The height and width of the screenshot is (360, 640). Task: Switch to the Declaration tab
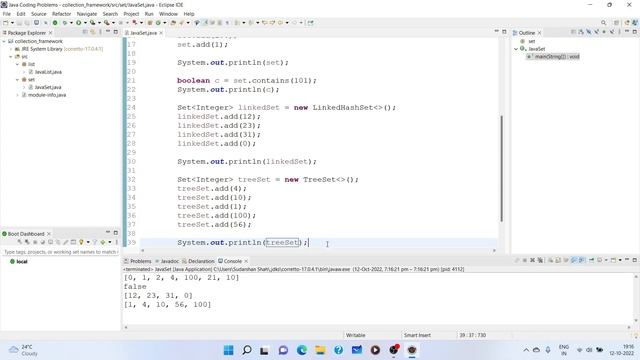[x=198, y=261]
